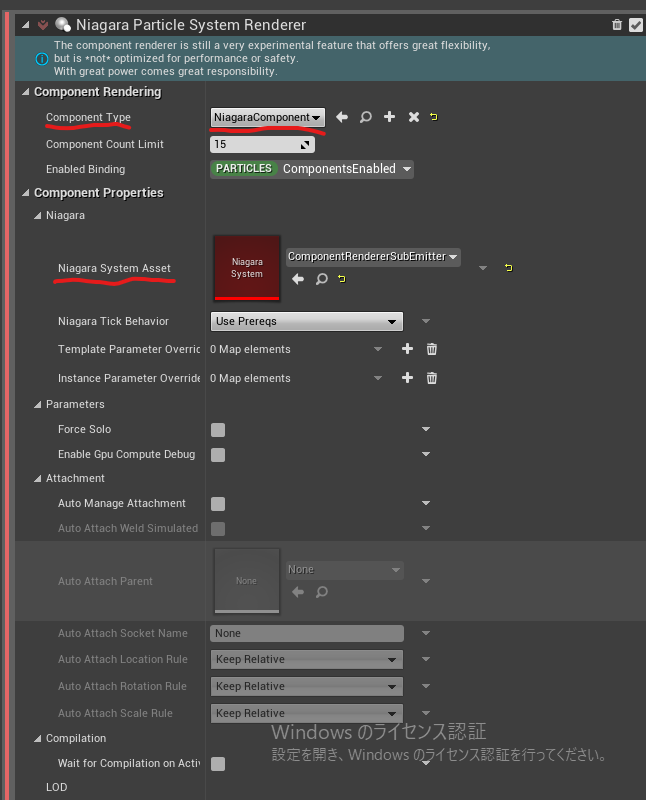Enable the Force Solo checkbox
Viewport: 646px width, 800px height.
pyautogui.click(x=218, y=430)
